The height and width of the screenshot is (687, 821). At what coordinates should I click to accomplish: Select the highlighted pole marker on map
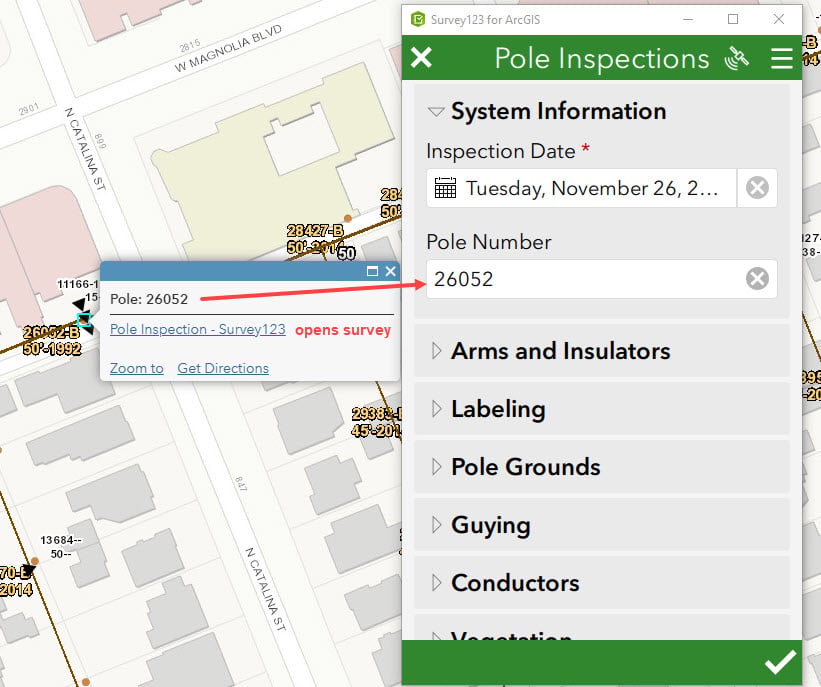84,318
